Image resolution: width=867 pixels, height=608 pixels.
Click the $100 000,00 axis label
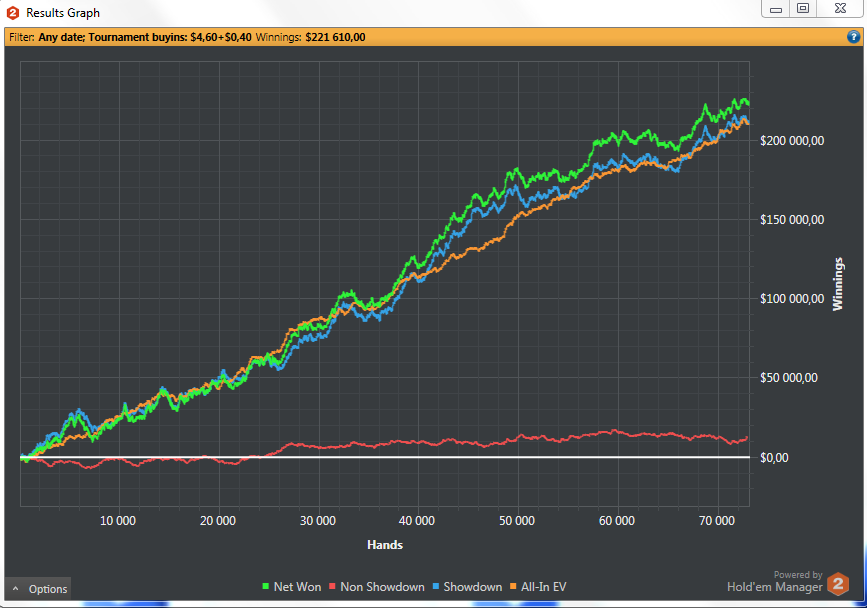coord(792,298)
